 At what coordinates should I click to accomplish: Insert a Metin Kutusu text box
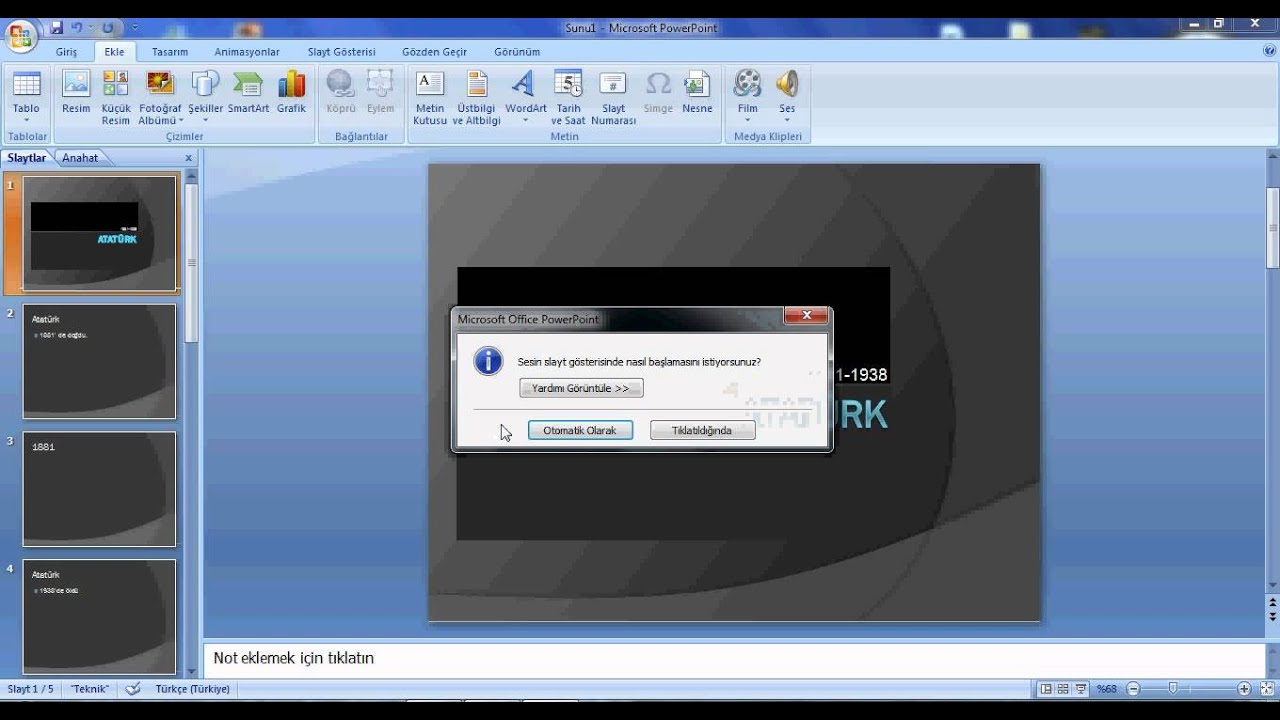pyautogui.click(x=430, y=85)
